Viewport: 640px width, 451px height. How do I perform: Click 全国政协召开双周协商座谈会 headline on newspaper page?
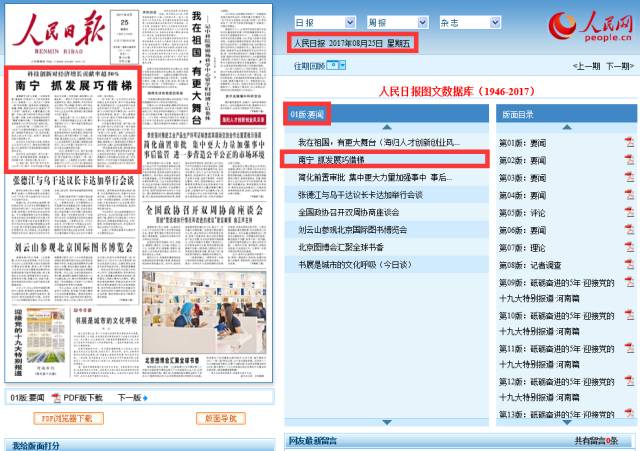204,210
